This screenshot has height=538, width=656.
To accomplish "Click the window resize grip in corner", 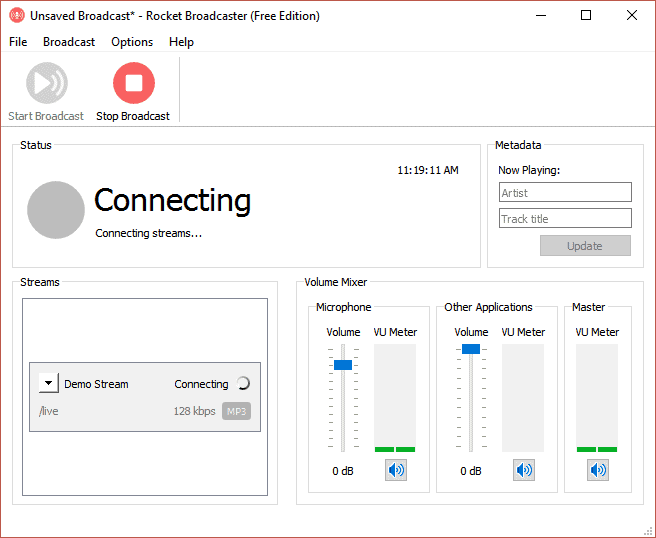I will pyautogui.click(x=649, y=531).
